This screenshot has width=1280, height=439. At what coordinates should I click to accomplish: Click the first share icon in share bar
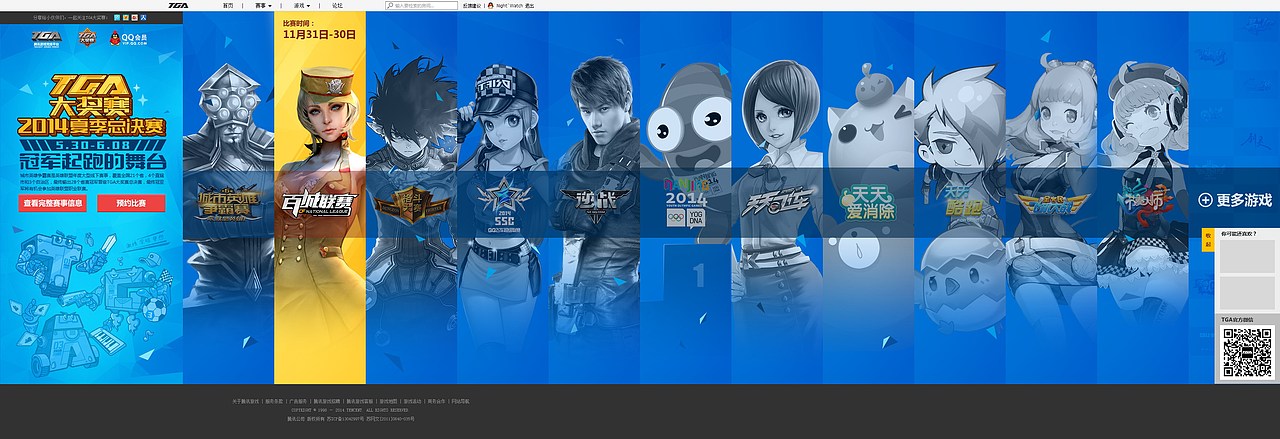tap(117, 17)
